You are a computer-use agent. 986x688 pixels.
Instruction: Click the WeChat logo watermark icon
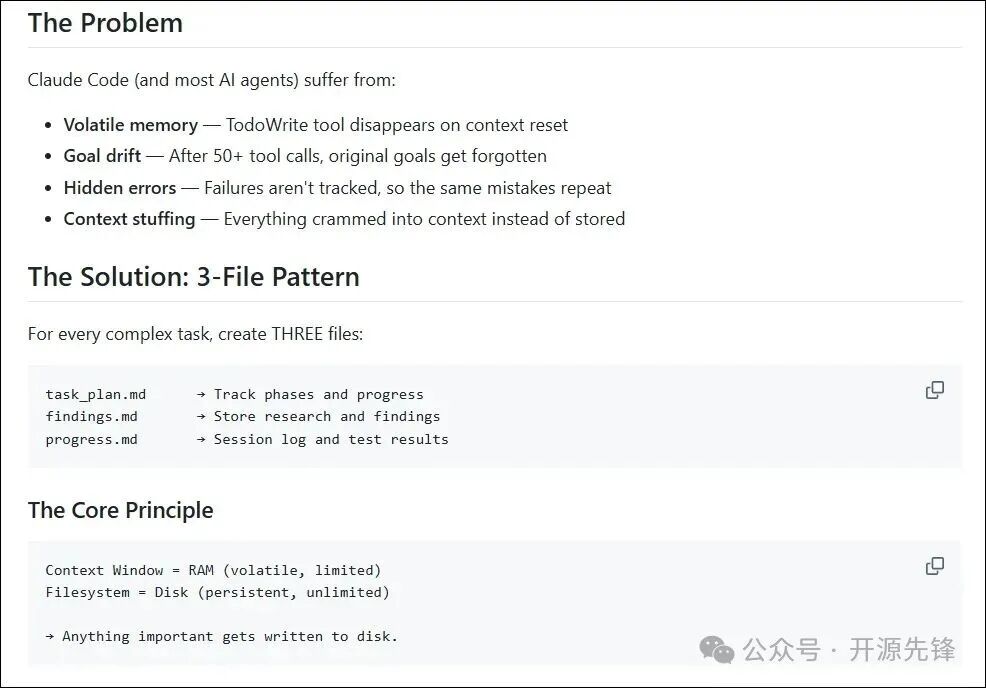click(716, 650)
